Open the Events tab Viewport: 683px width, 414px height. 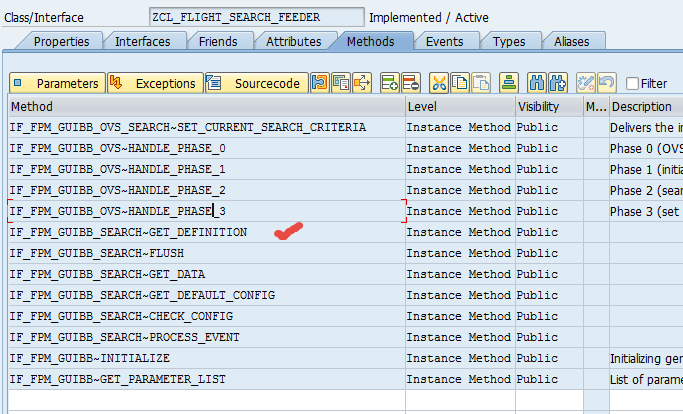444,41
